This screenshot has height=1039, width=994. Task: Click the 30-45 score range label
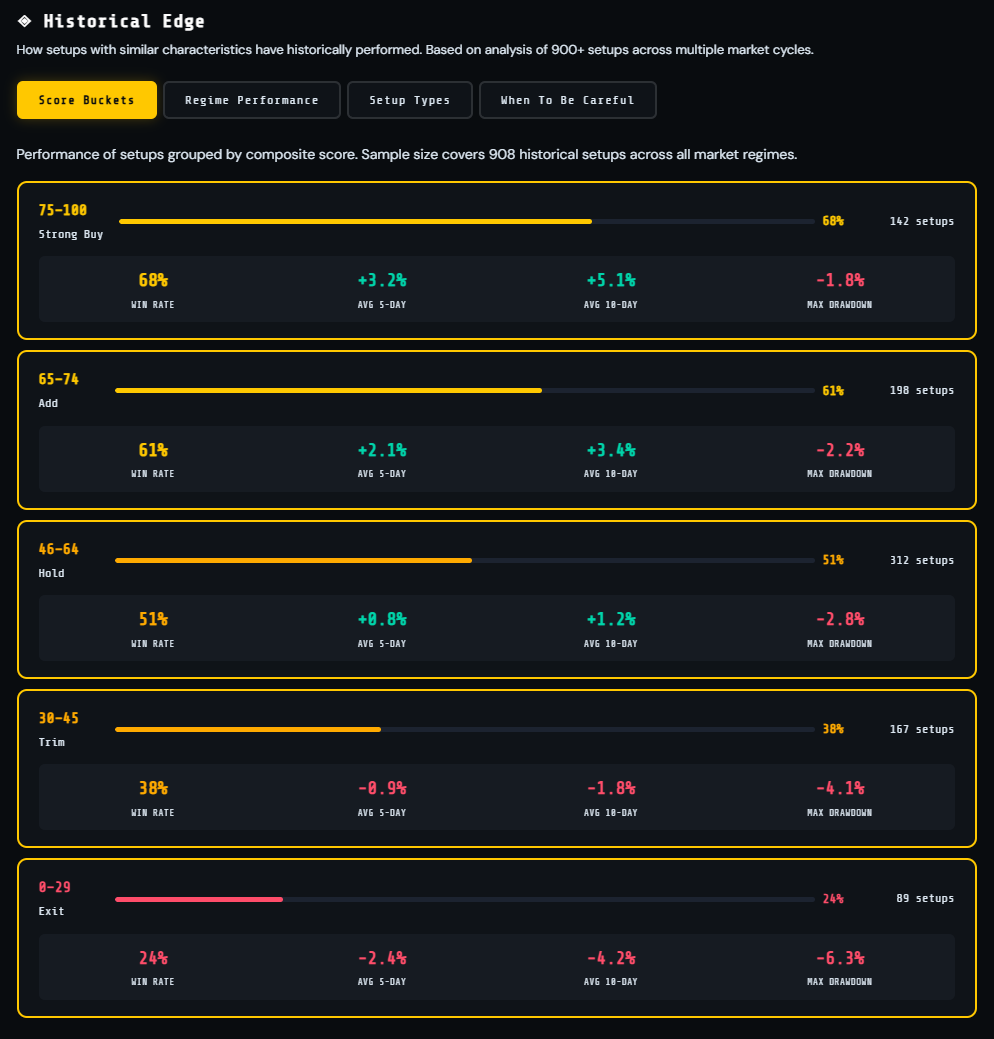(x=58, y=718)
